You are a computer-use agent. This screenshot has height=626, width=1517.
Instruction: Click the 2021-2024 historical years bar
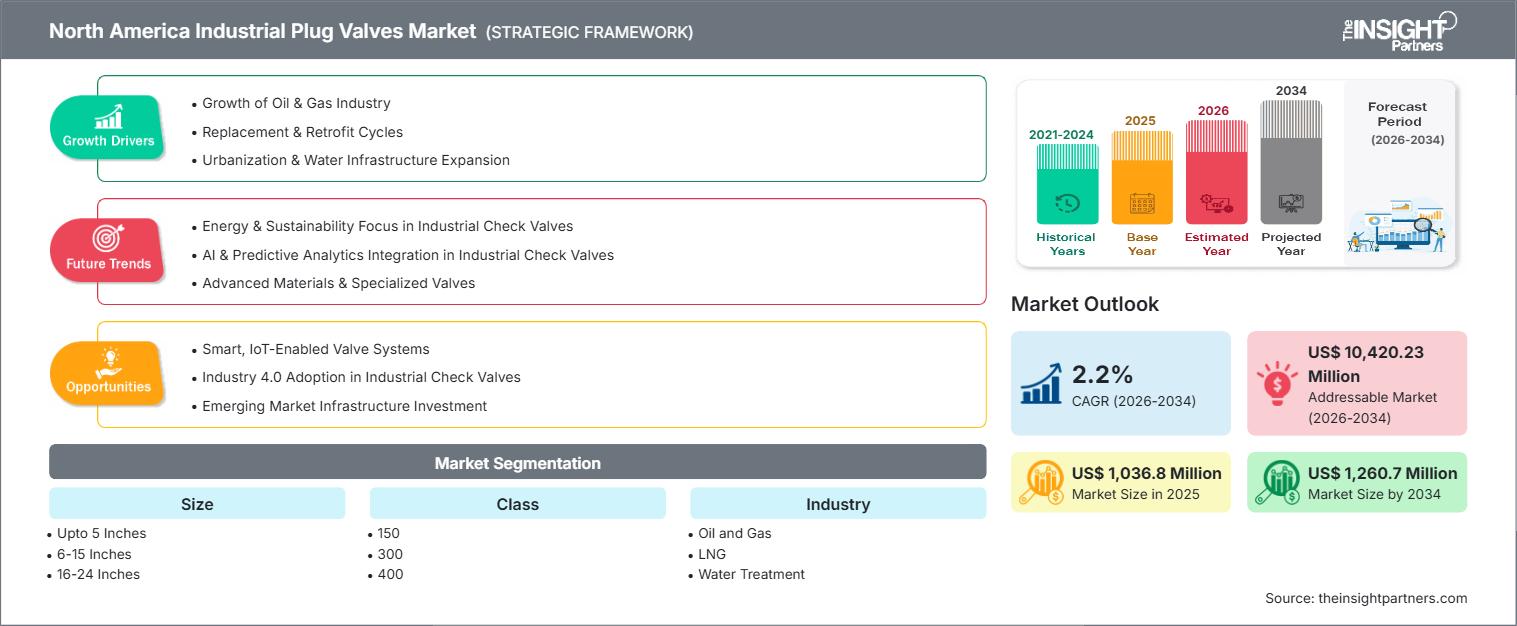point(1067,184)
